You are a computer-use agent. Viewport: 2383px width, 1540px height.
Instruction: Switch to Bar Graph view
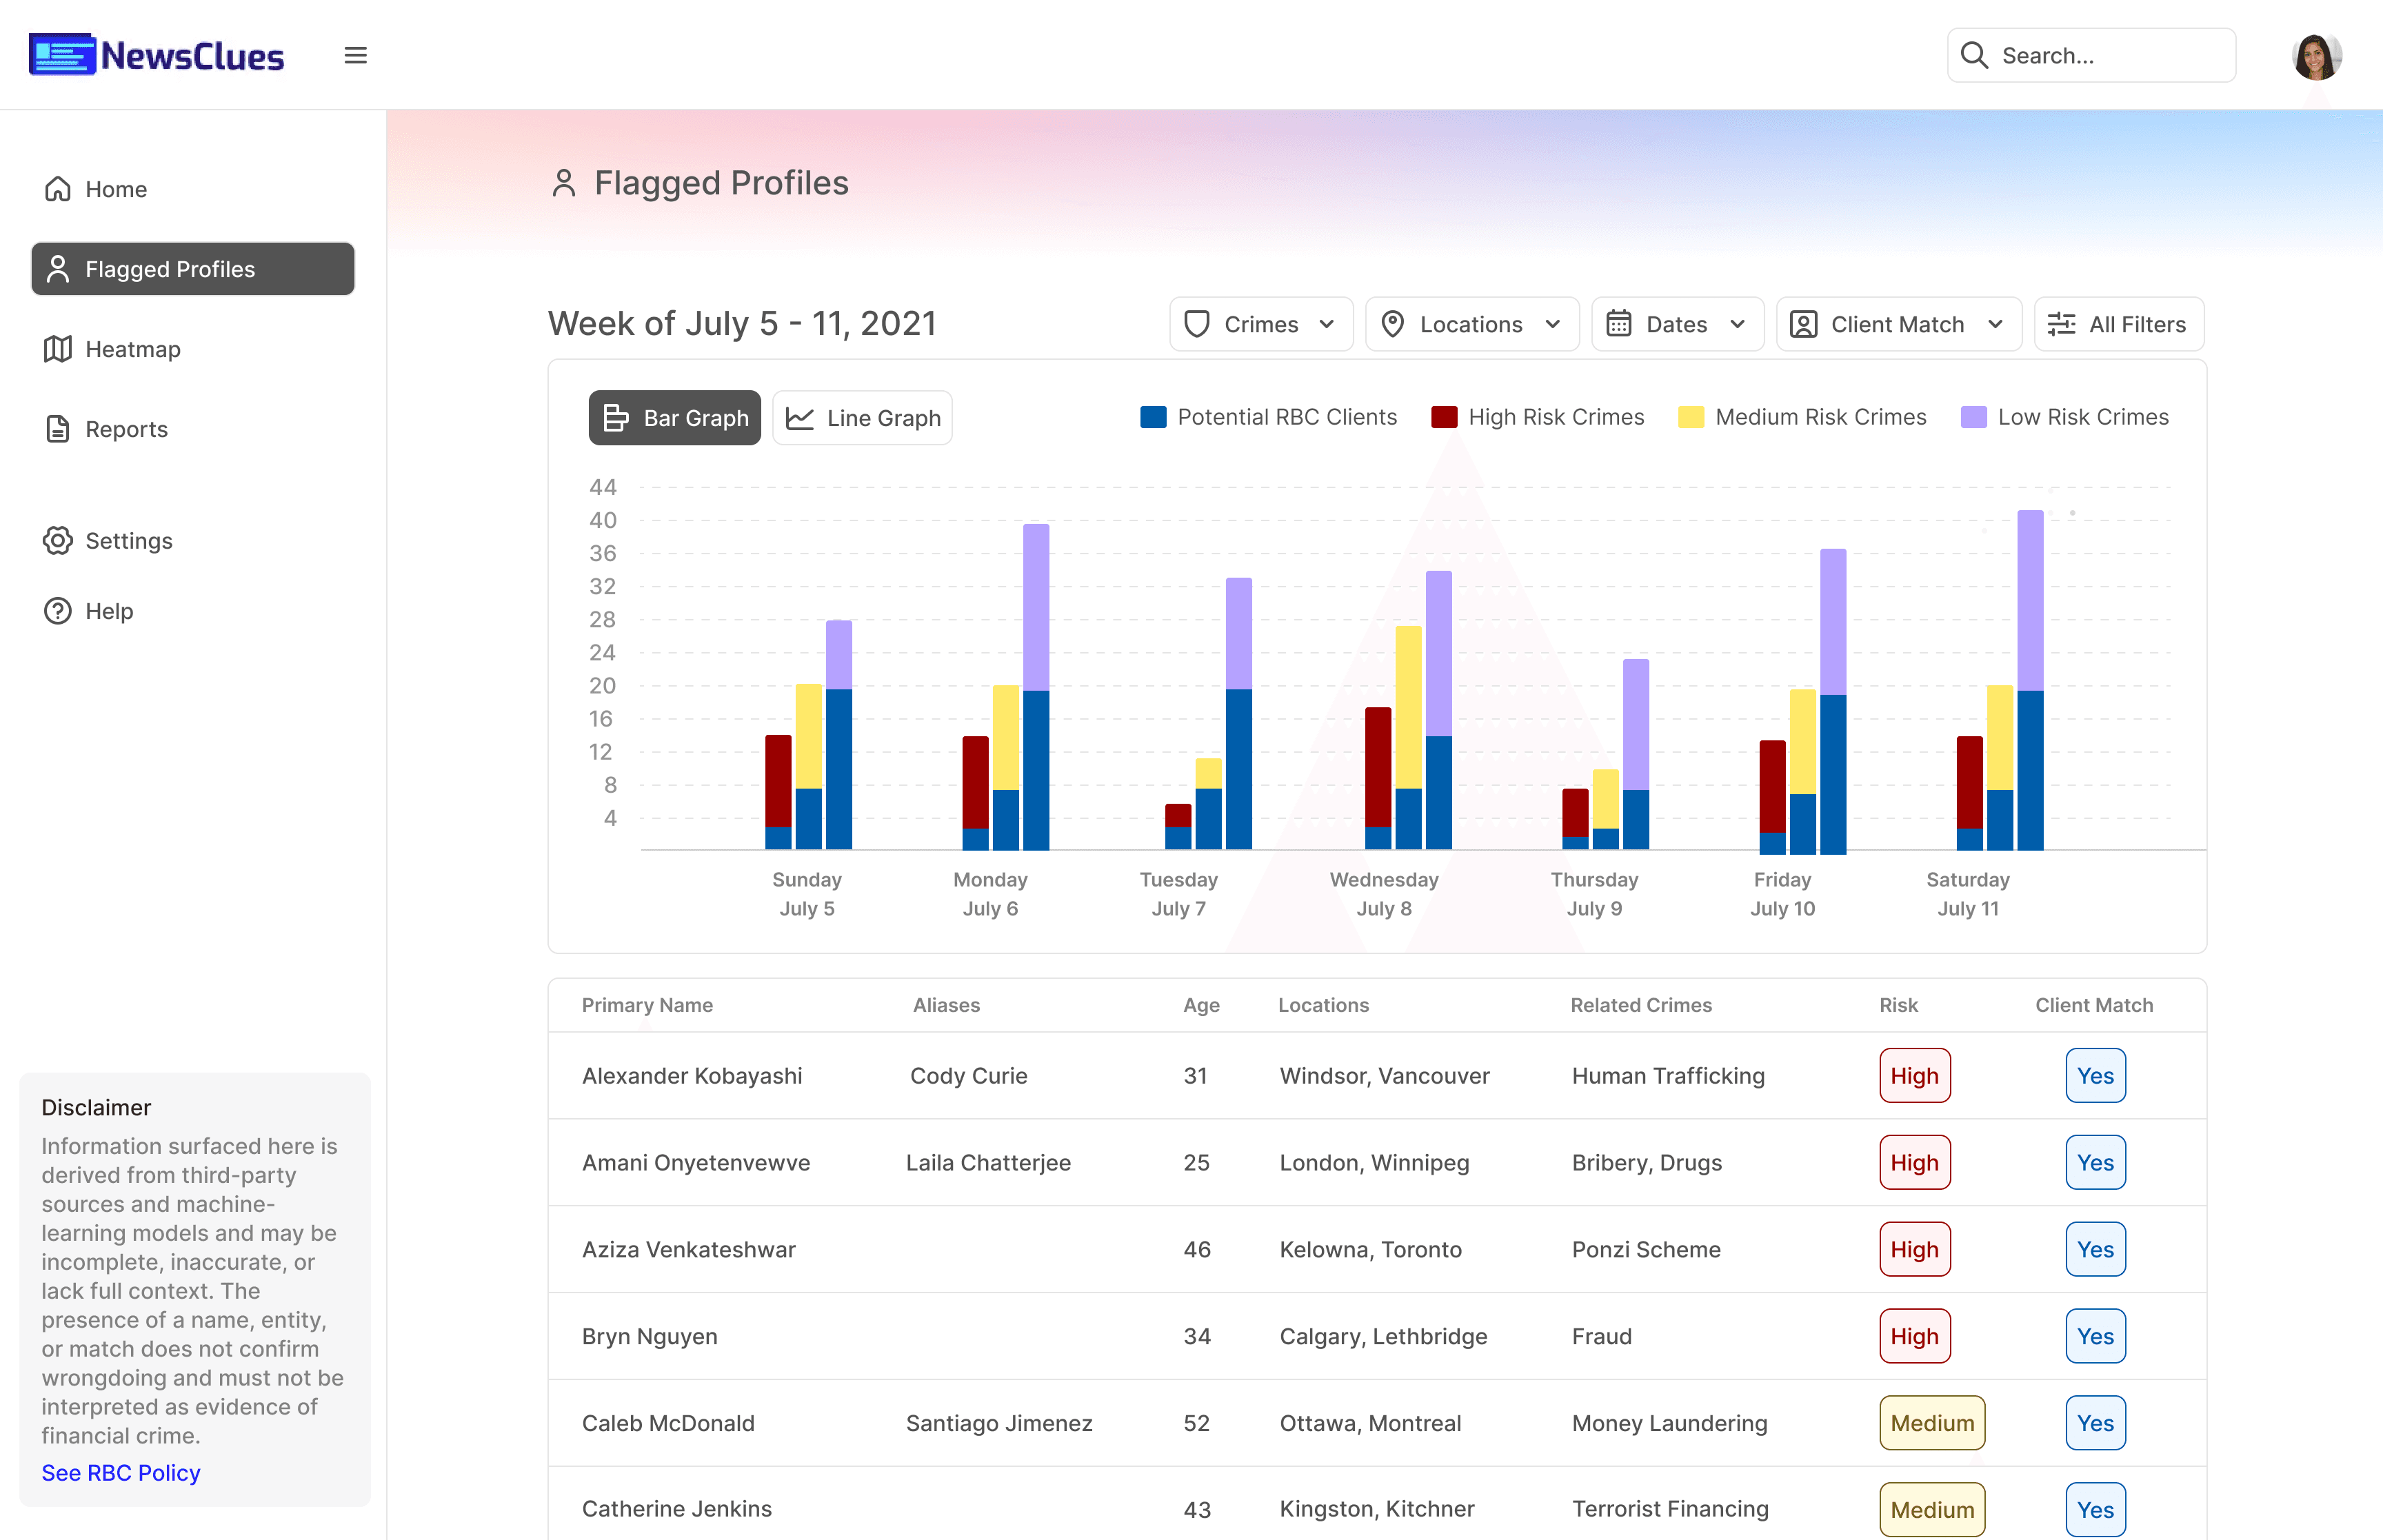675,418
